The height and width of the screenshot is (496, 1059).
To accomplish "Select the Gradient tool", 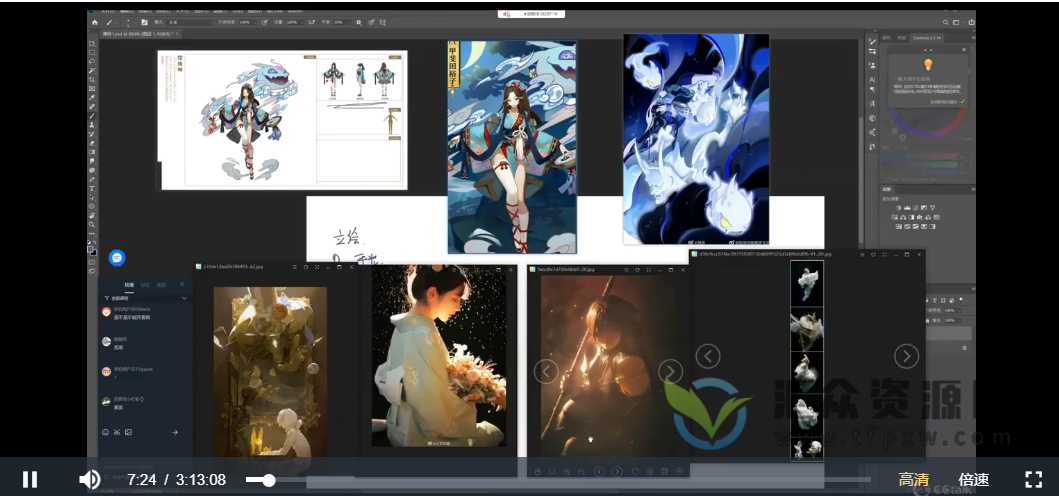I will click(x=93, y=152).
